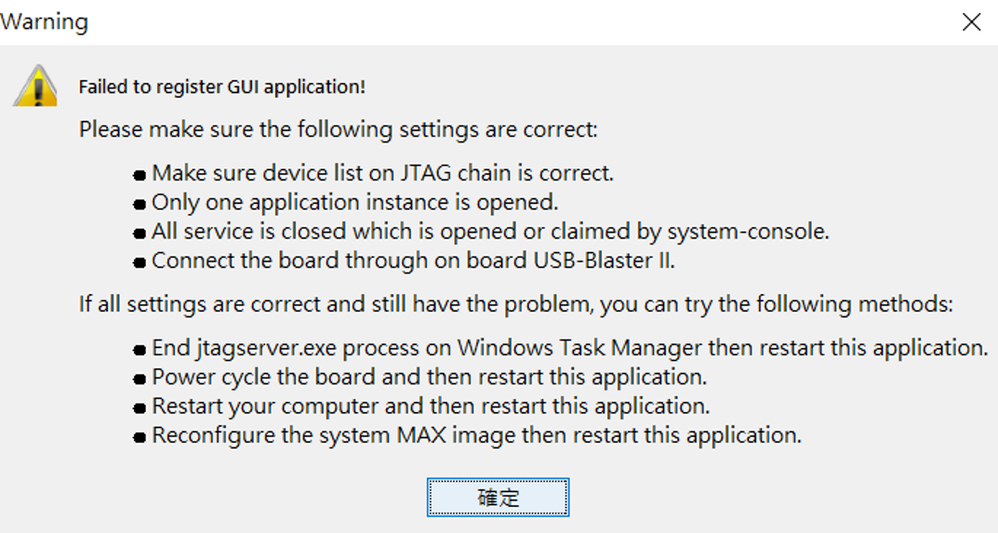Click the bullet dot before 'All service is closed'
The height and width of the screenshot is (533, 998).
[141, 233]
